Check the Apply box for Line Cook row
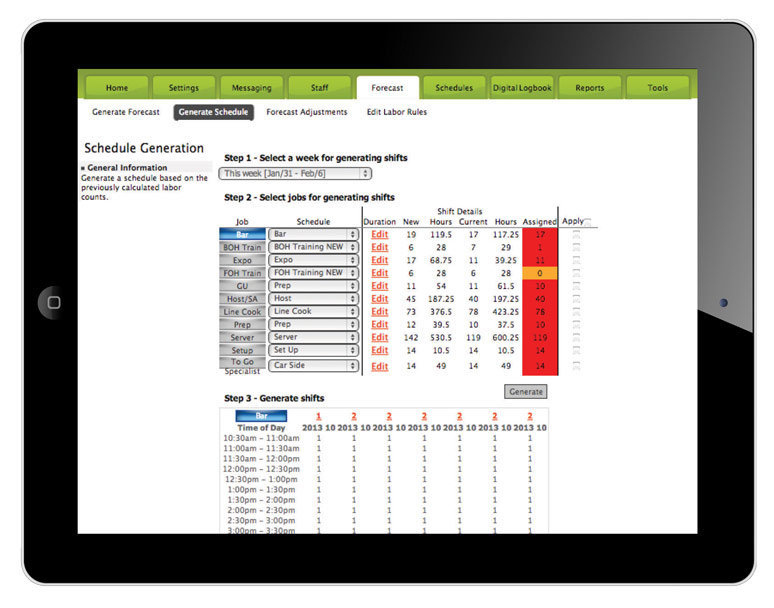774x608 pixels. click(577, 312)
